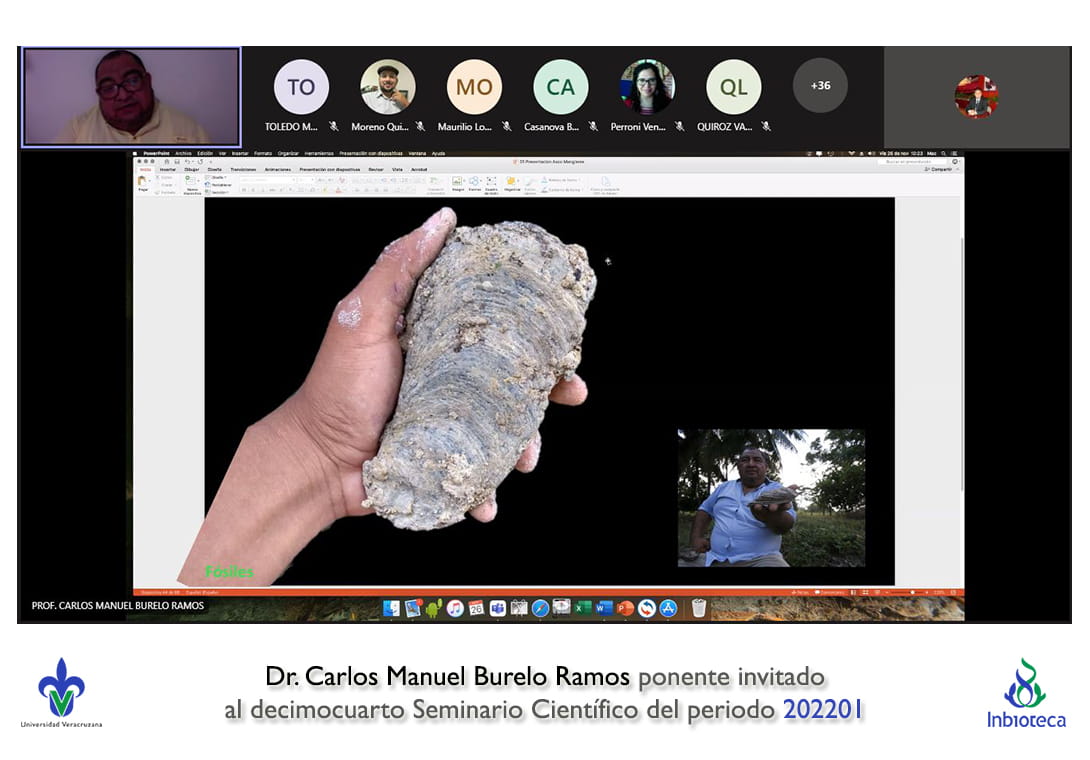Insert a picture with the Imagen icon
Viewport: 1090px width, 760px height.
click(x=458, y=181)
